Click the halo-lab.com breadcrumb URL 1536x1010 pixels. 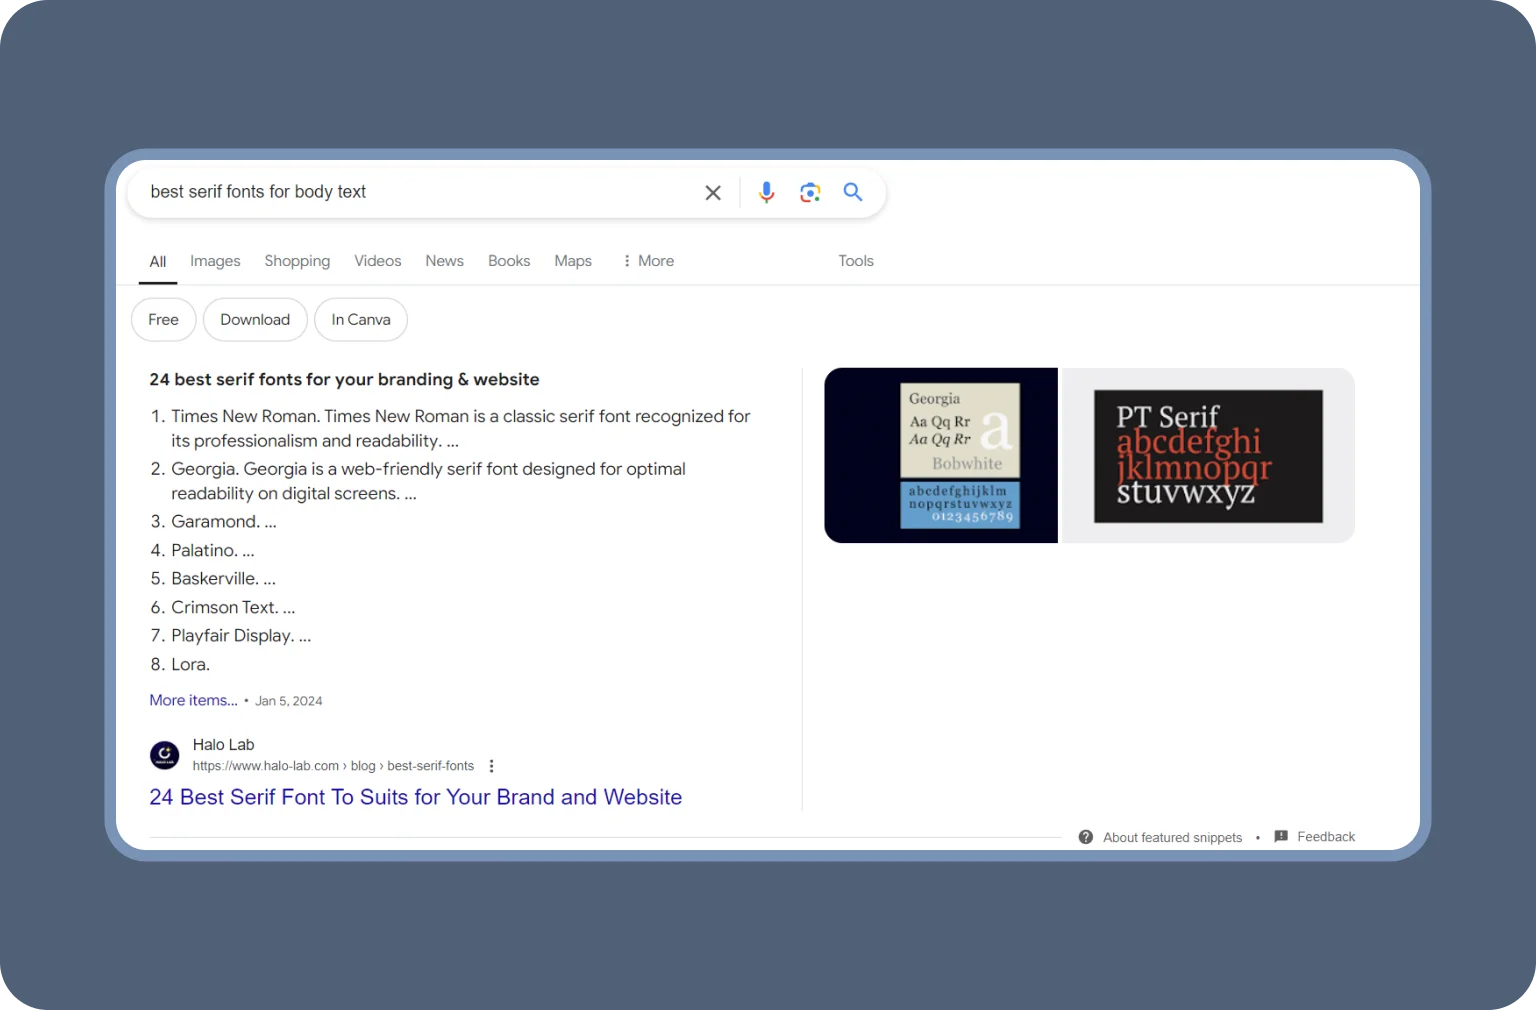333,766
